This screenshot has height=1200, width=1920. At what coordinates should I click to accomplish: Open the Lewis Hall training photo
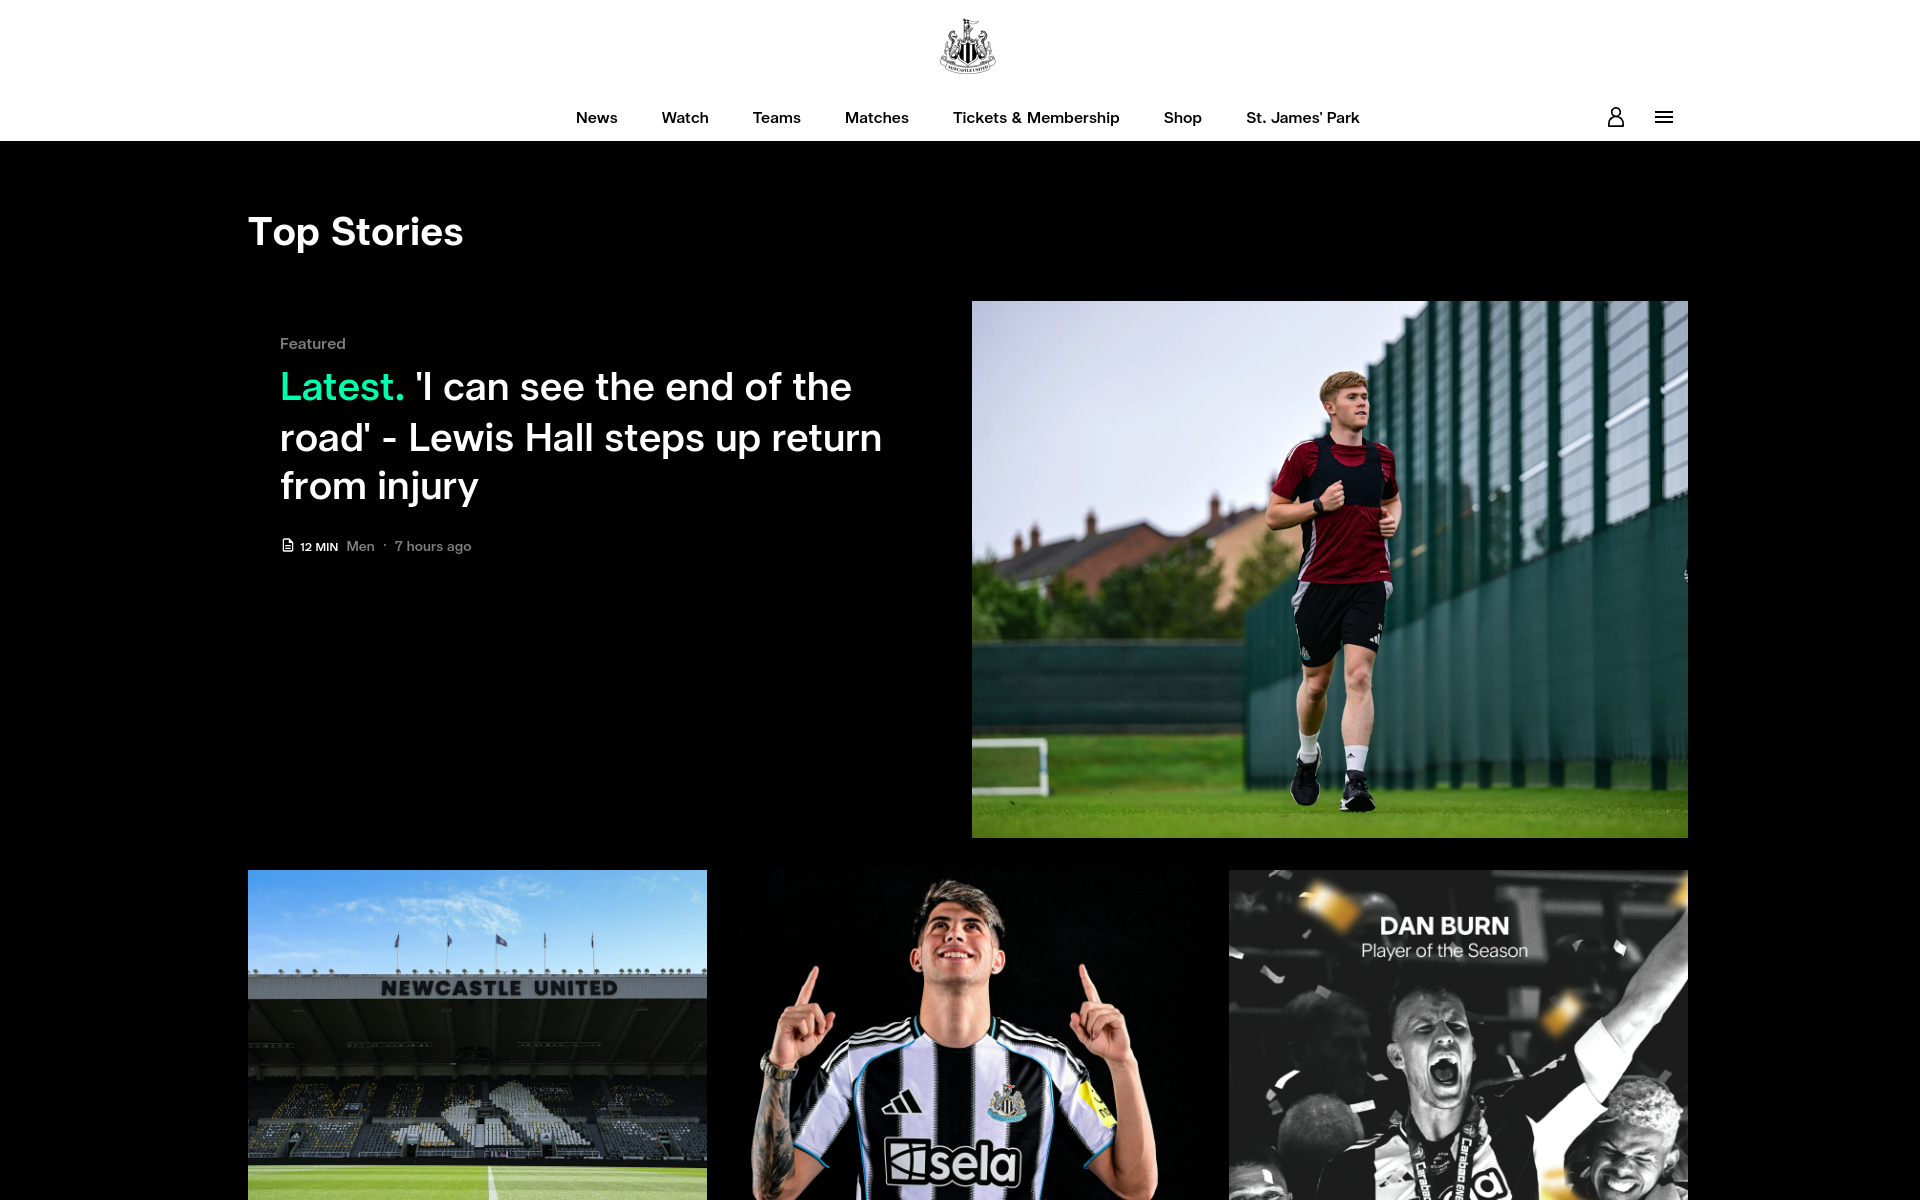click(x=1330, y=569)
